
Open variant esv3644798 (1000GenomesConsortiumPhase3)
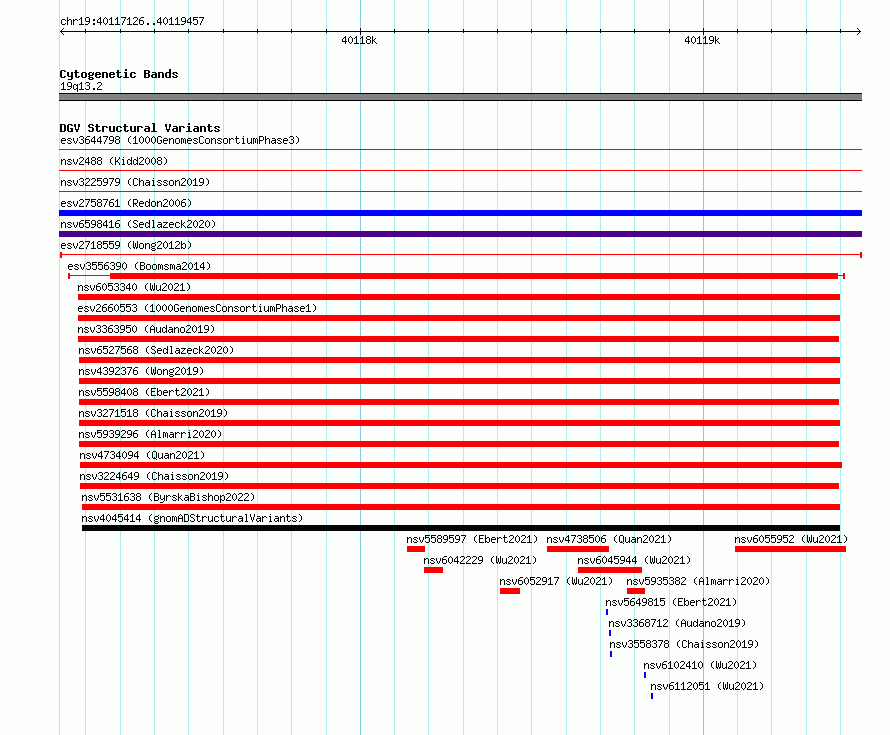(180, 140)
